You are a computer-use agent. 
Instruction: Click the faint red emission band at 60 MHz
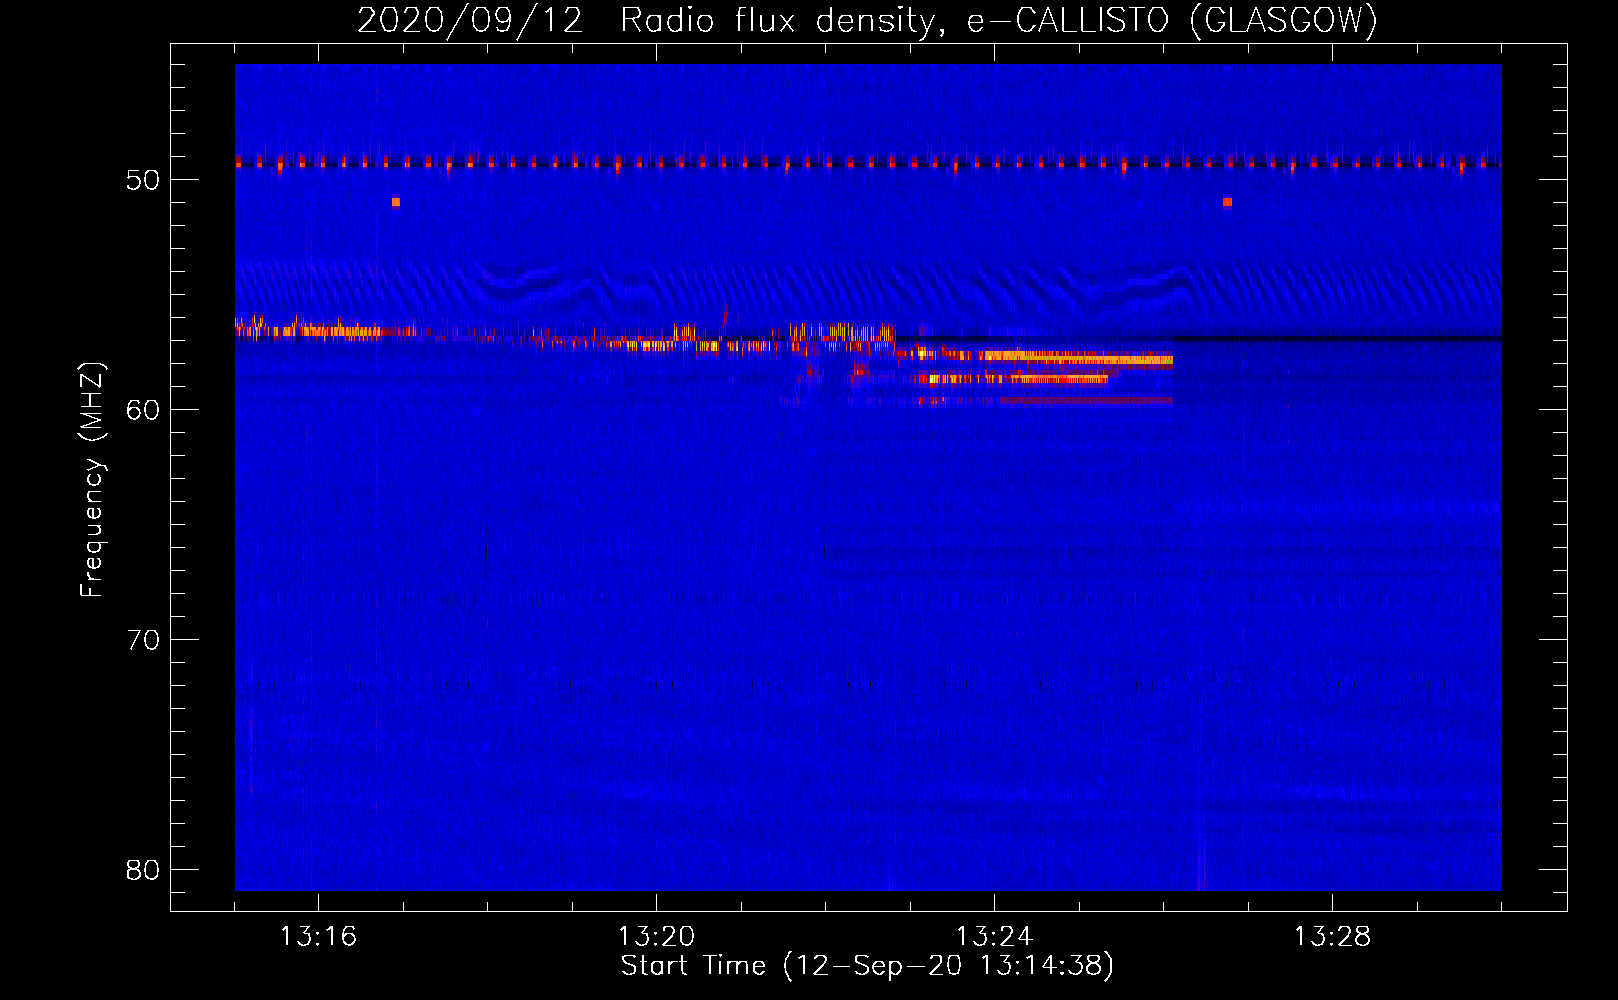[1085, 401]
